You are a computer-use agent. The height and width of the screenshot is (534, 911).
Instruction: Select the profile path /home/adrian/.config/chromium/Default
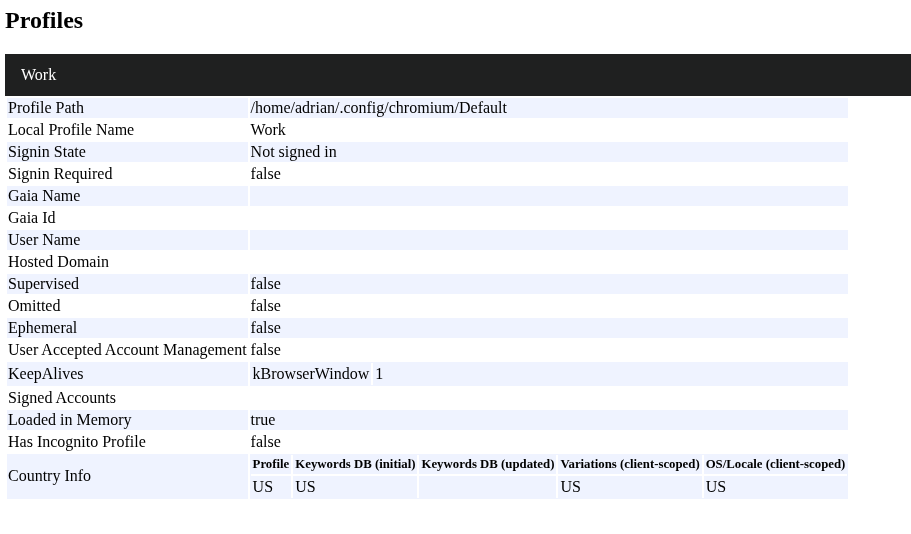[378, 108]
